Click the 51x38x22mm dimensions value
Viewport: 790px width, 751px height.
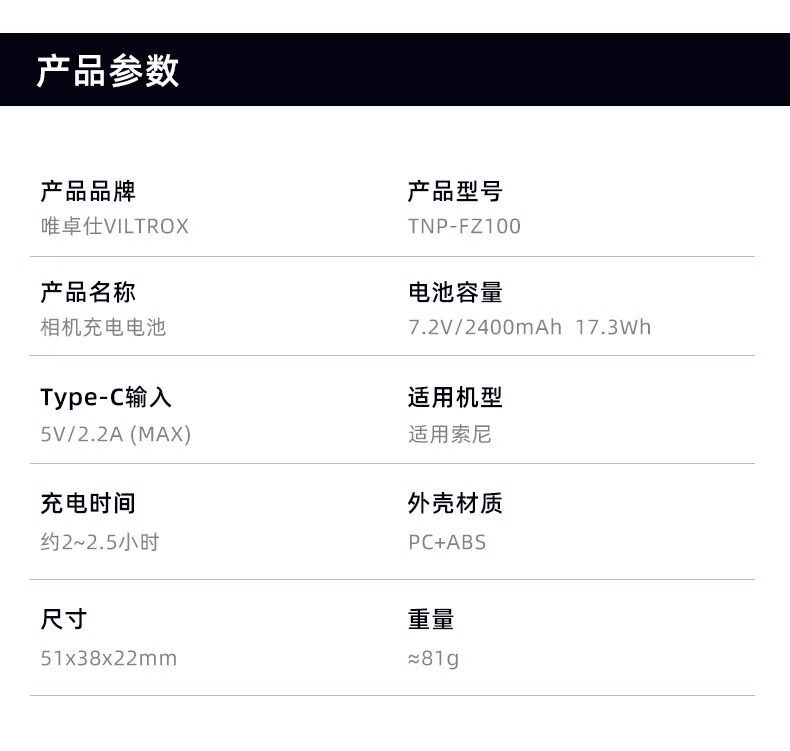[109, 658]
